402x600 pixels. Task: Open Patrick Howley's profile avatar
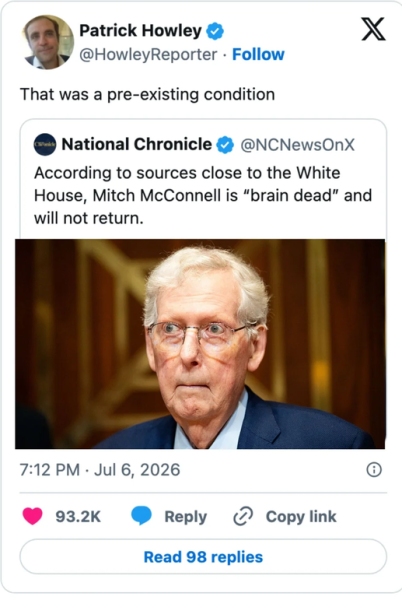(x=48, y=42)
